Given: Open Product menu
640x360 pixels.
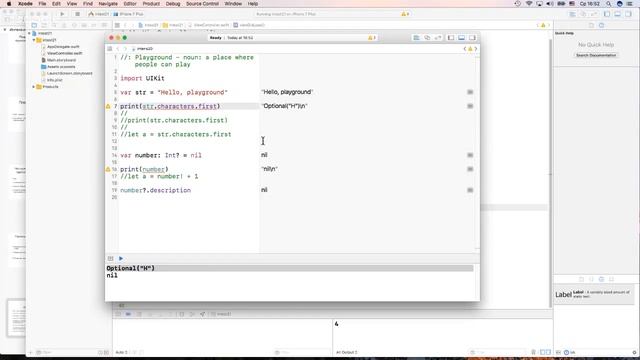Looking at the screenshot, I should click(151, 4).
